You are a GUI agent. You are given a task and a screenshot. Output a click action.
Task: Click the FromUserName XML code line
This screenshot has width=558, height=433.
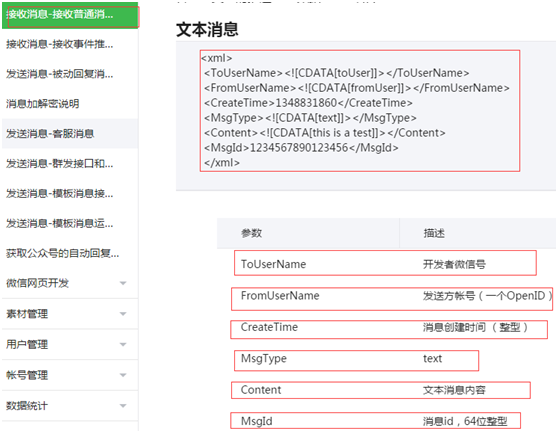[x=357, y=88]
